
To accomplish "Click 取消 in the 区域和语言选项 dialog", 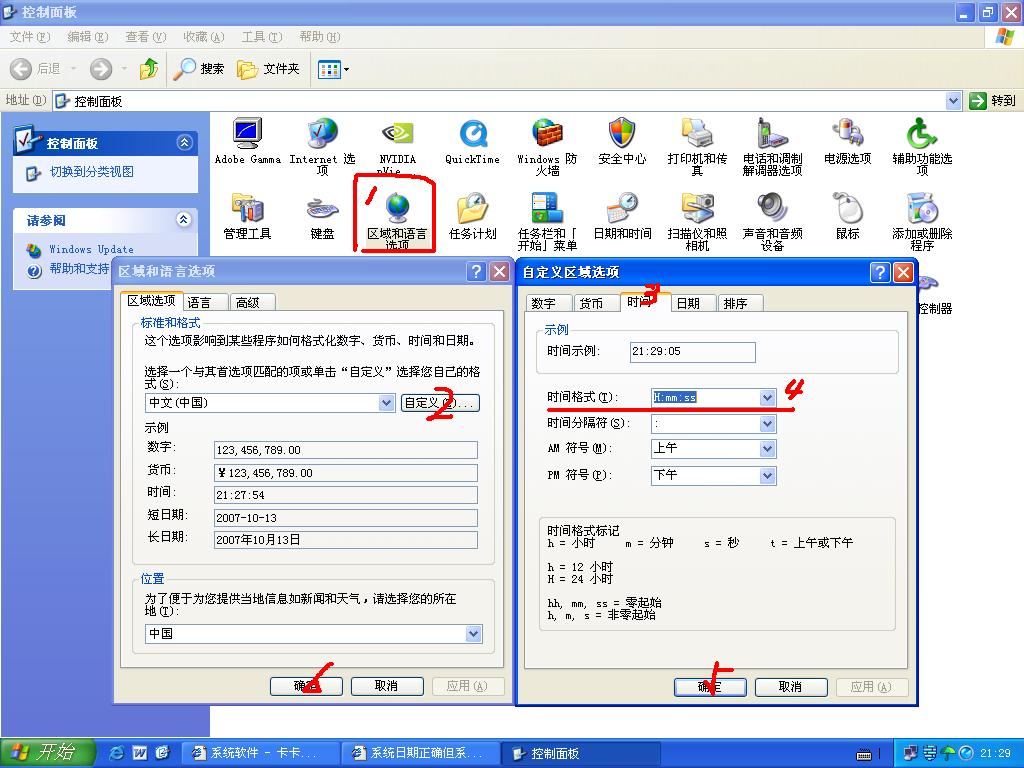I will [x=387, y=686].
